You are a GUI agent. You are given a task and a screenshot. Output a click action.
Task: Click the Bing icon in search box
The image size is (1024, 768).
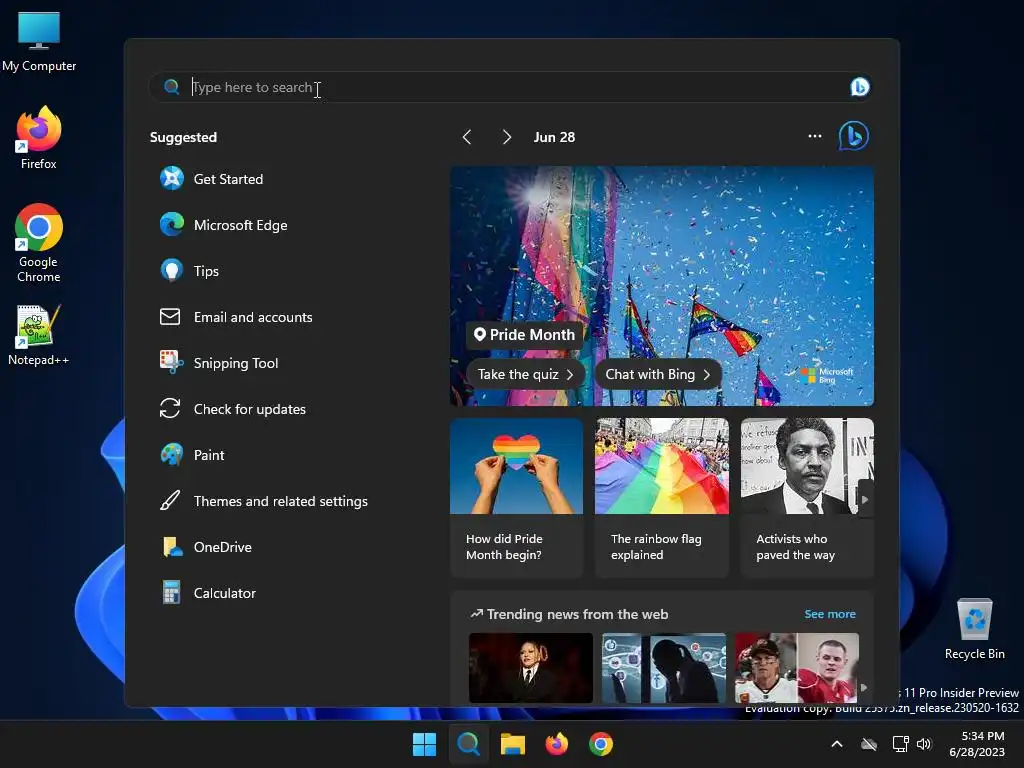click(859, 87)
